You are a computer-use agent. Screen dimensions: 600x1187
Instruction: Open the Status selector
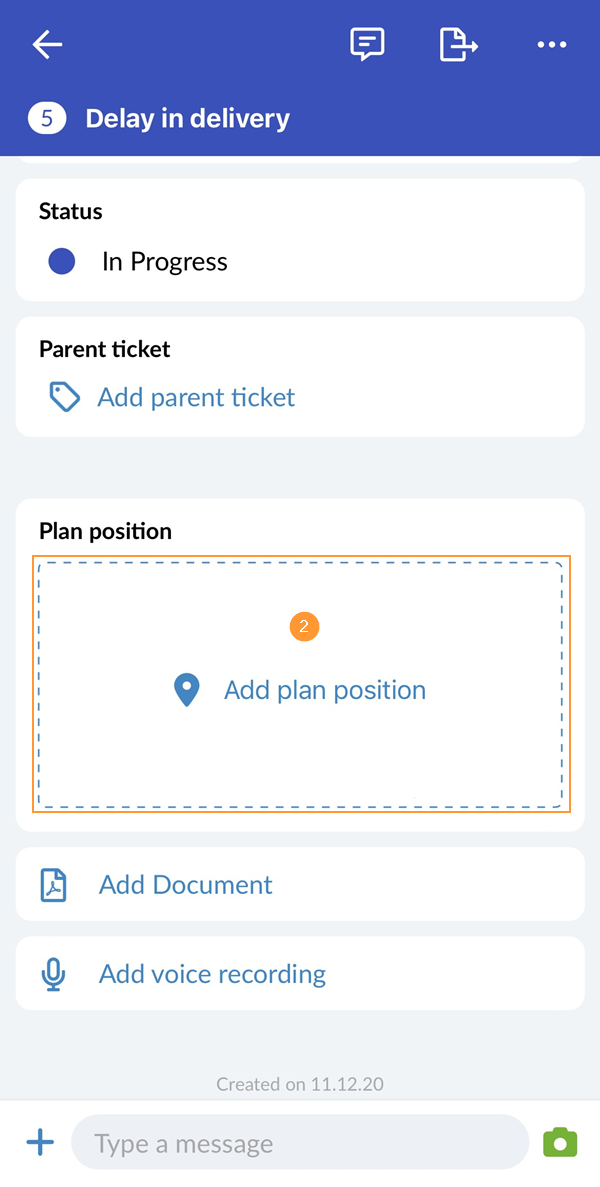70,211
